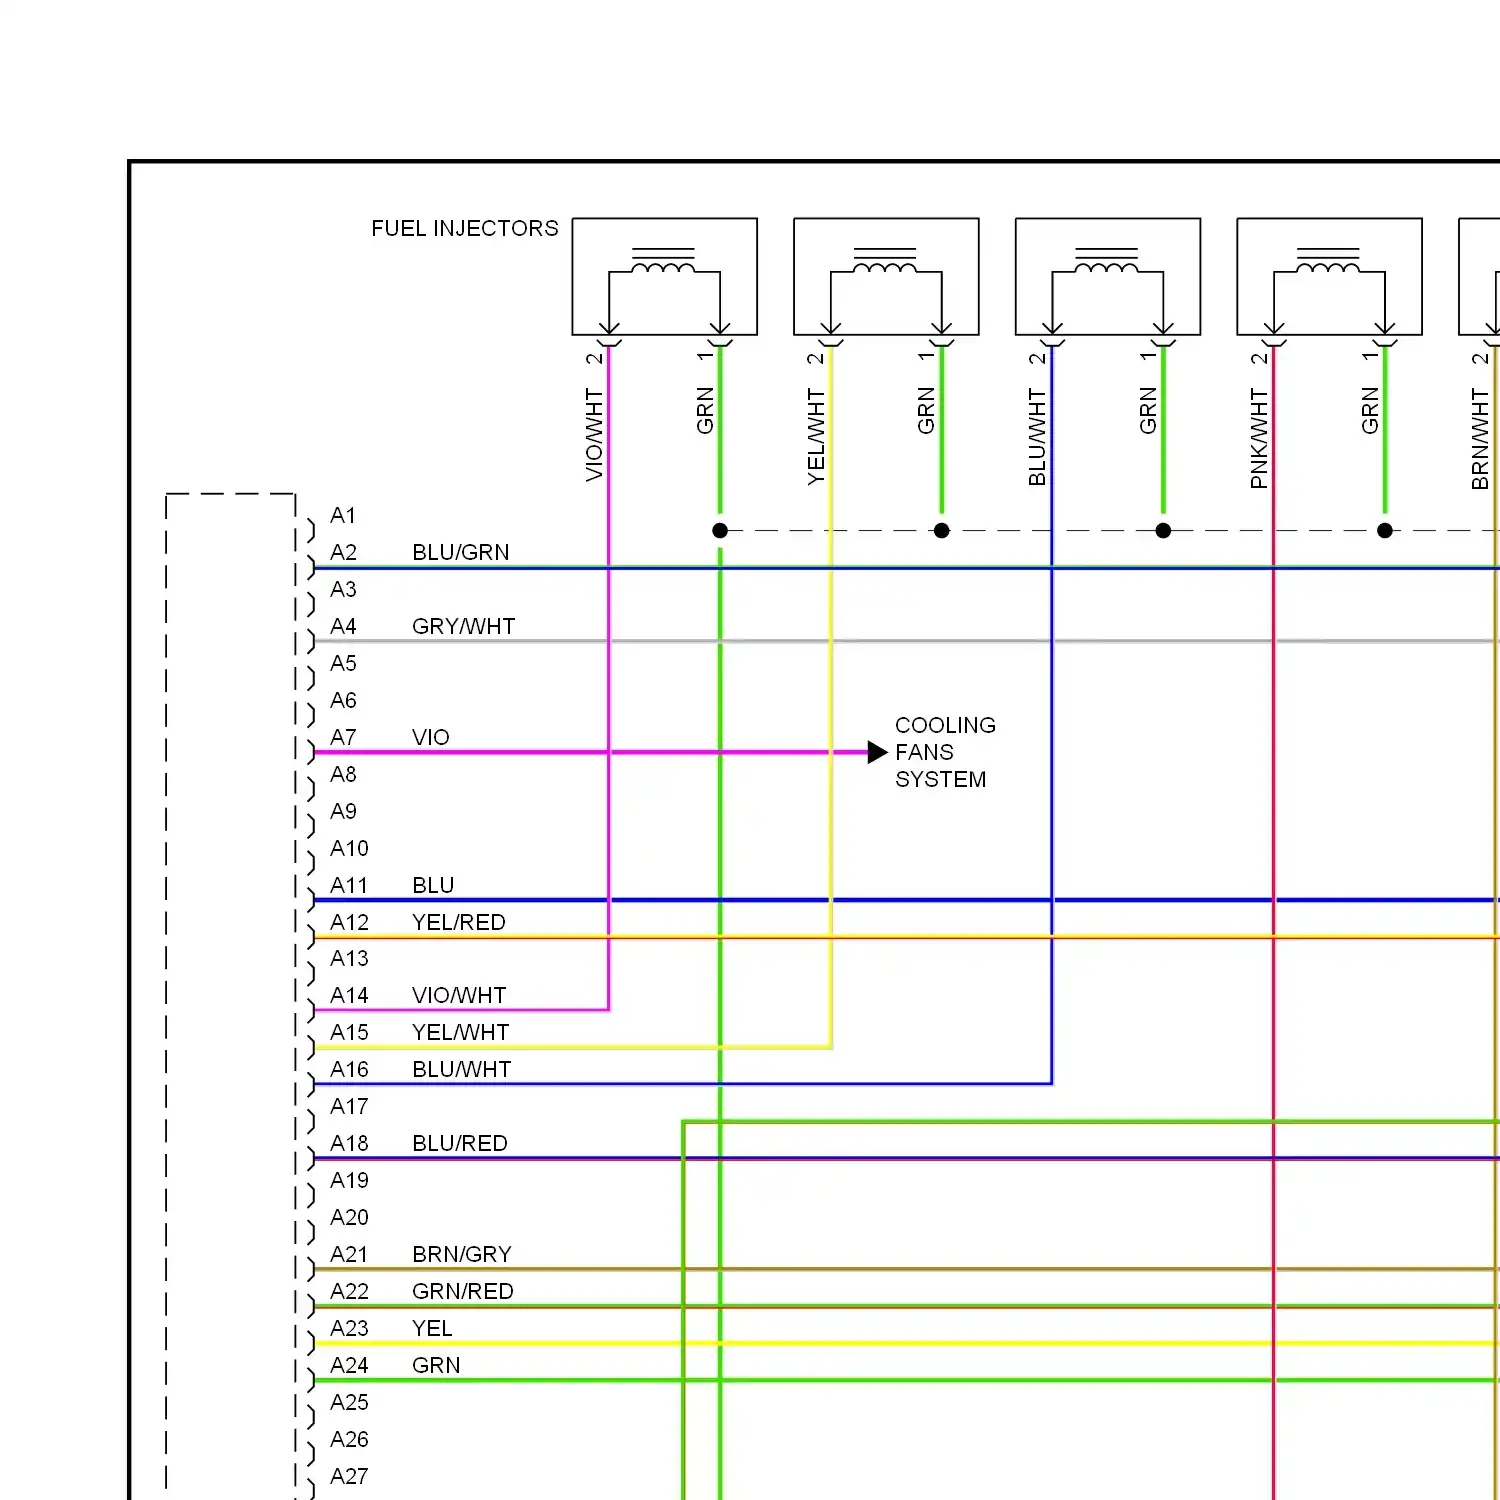1500x1500 pixels.
Task: Click the GRN/RED wire label
Action: point(463,1292)
